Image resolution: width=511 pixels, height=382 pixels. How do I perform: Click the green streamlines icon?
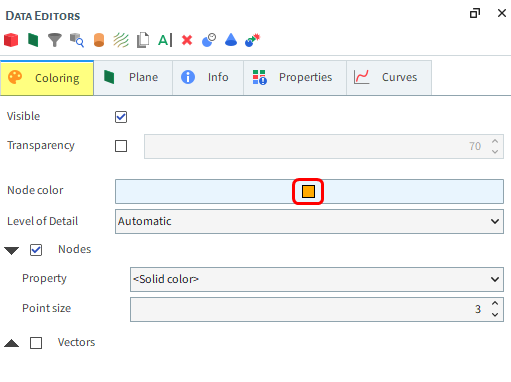(x=121, y=40)
